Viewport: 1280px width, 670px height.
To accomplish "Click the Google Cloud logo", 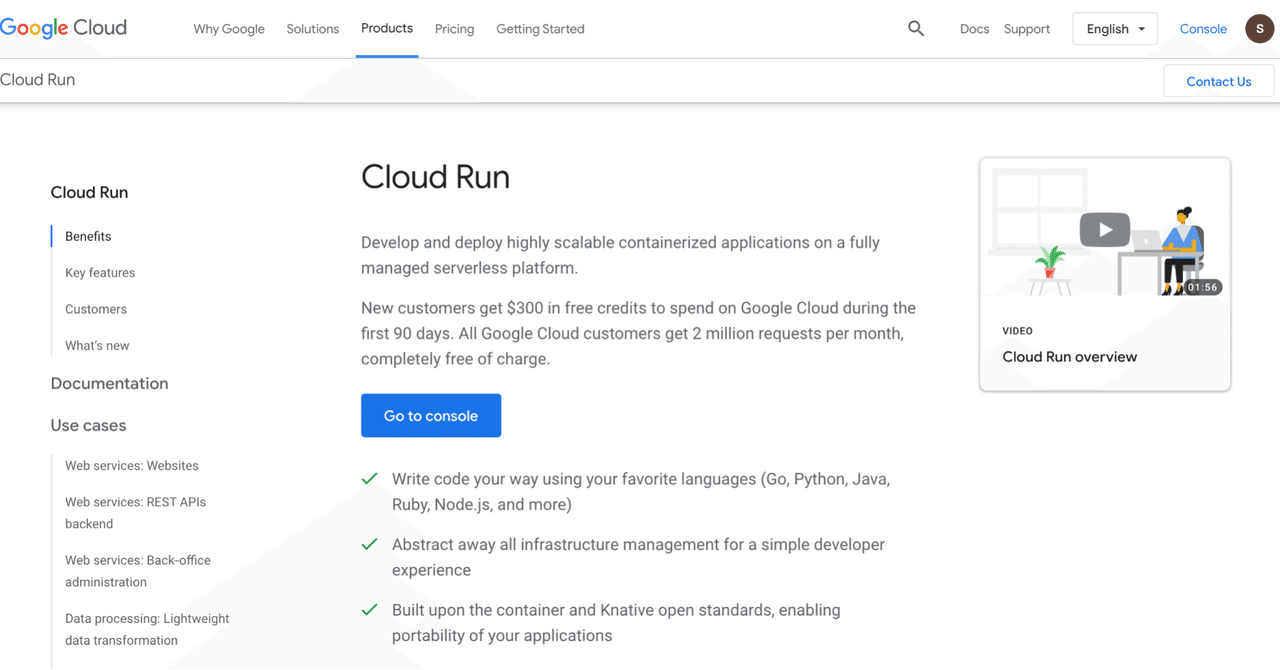I will tap(63, 28).
